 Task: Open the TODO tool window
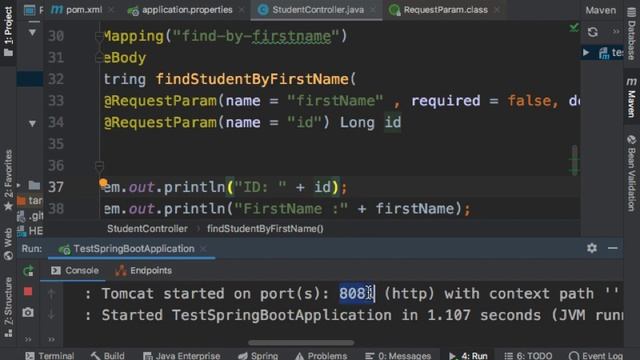(528, 356)
